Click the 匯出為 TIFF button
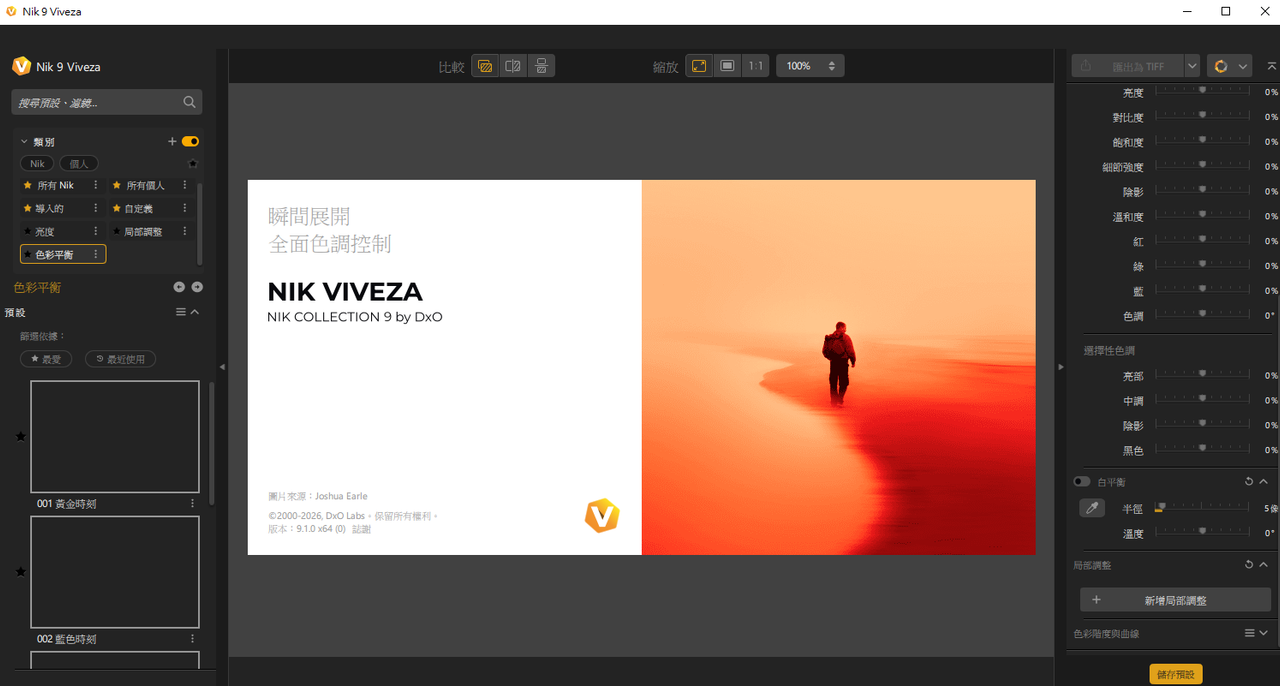This screenshot has height=686, width=1280. tap(1128, 66)
